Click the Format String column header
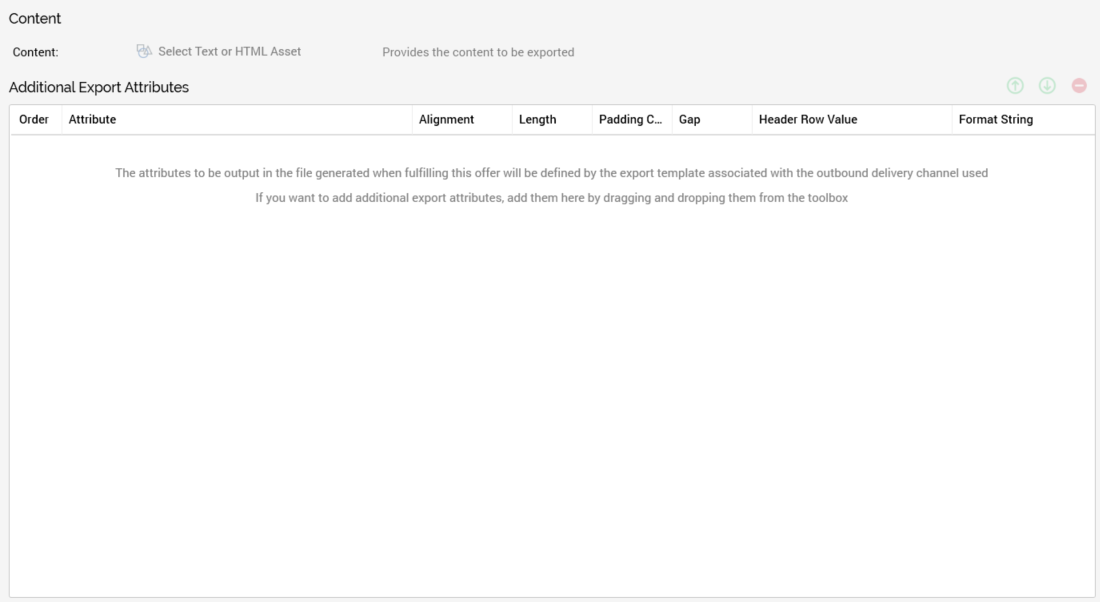Image resolution: width=1100 pixels, height=602 pixels. (x=995, y=119)
